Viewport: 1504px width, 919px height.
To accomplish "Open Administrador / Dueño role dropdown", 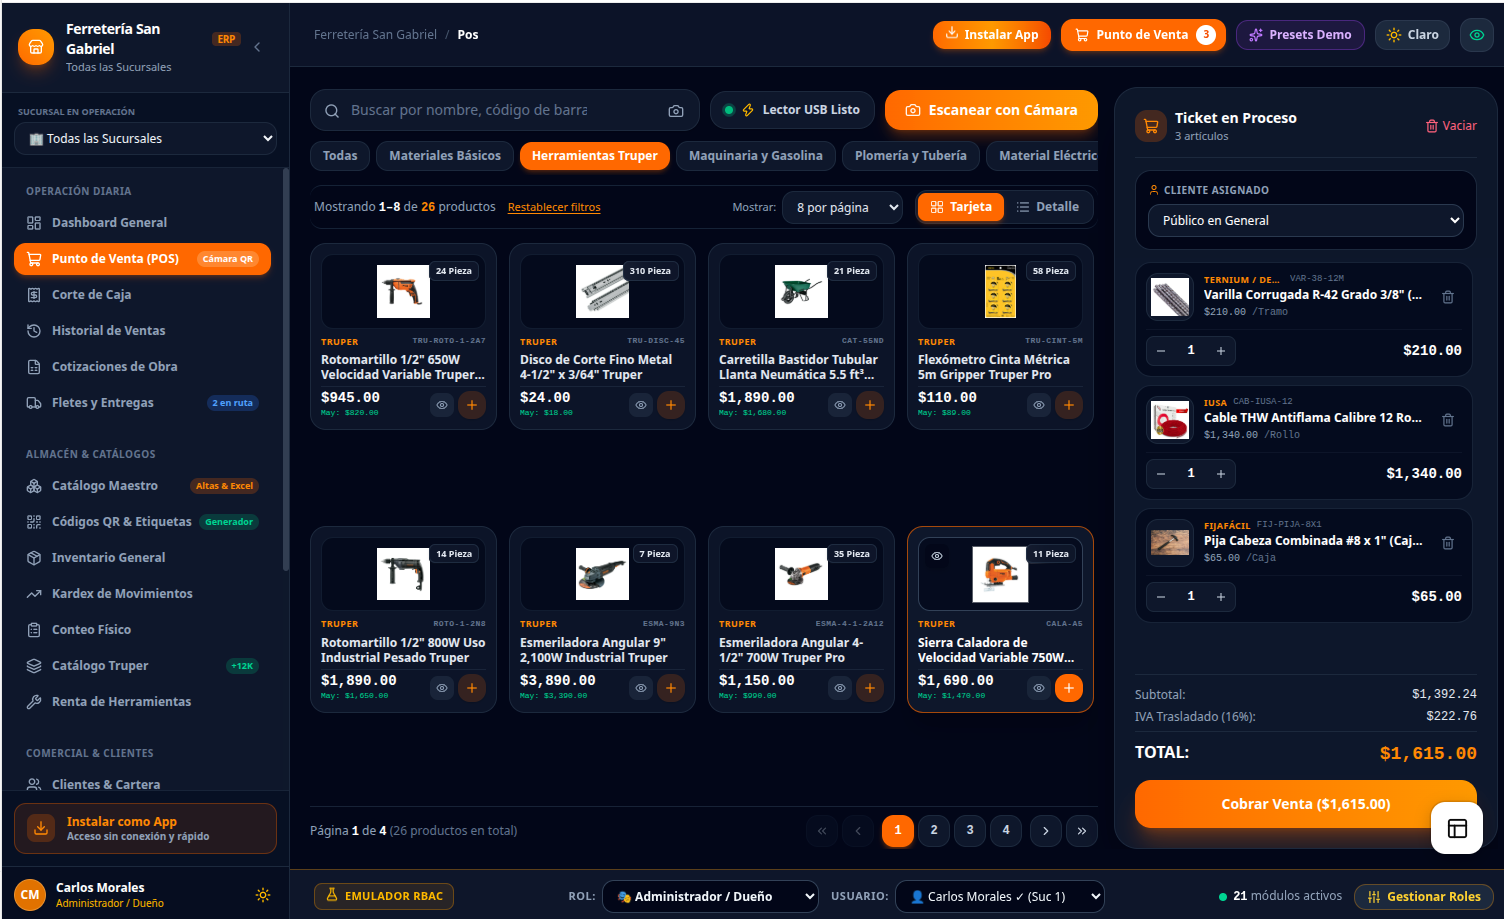I will pos(710,897).
